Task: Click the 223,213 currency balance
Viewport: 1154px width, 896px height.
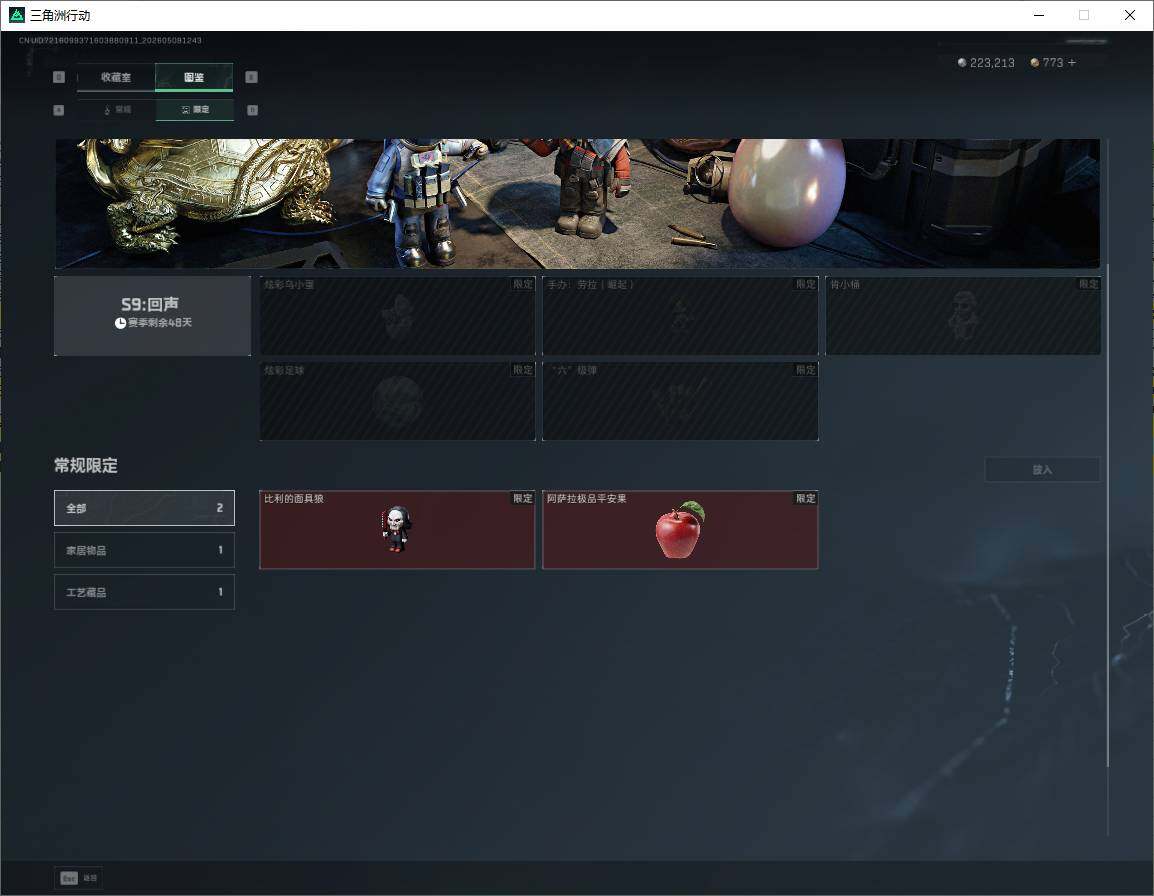Action: tap(991, 63)
